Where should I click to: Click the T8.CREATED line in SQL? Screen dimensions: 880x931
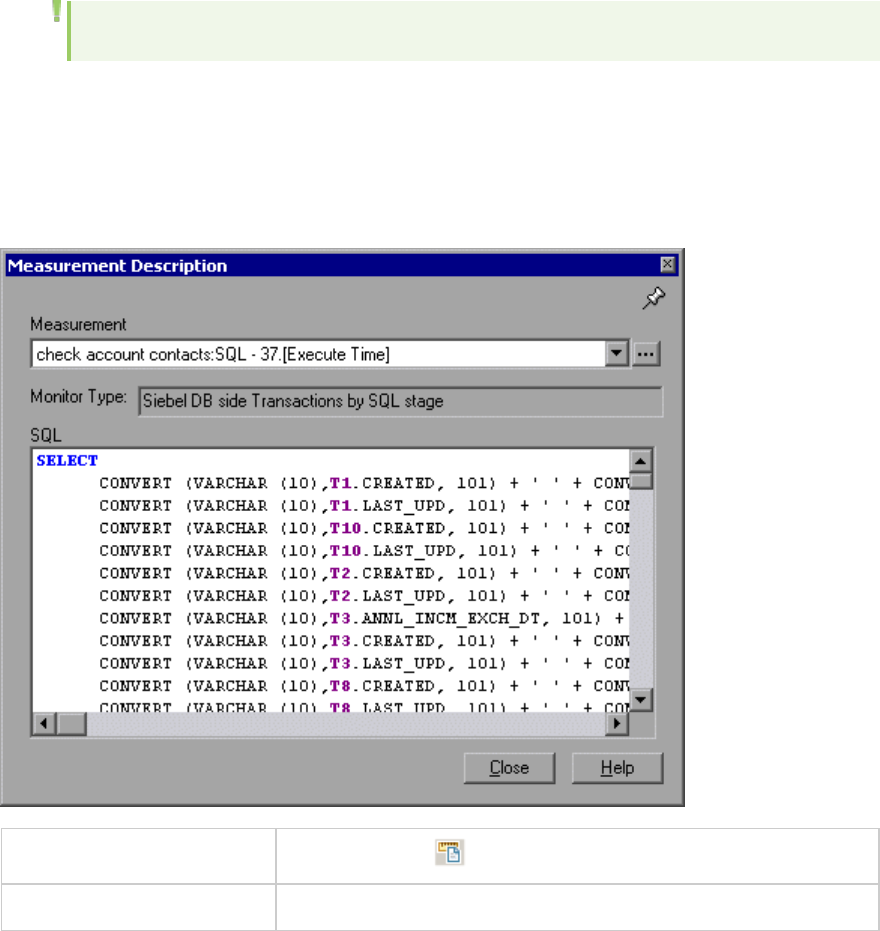[x=363, y=686]
